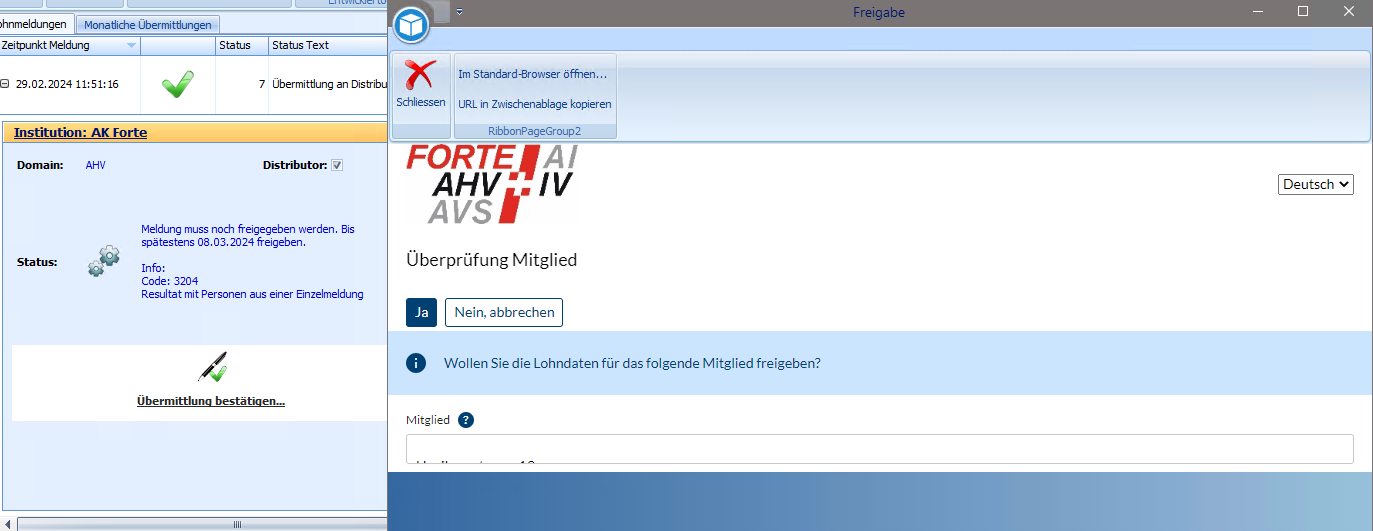Collapse the 29.02.2024 11:51:16 row
Image resolution: width=1373 pixels, height=531 pixels.
coord(5,84)
